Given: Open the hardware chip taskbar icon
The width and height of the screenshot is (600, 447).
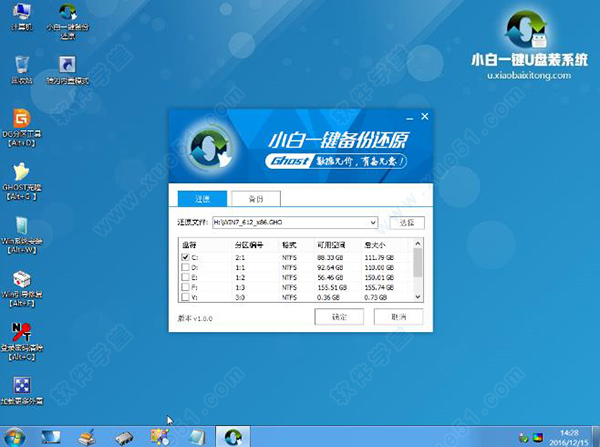Looking at the screenshot, I should pyautogui.click(x=124, y=438).
